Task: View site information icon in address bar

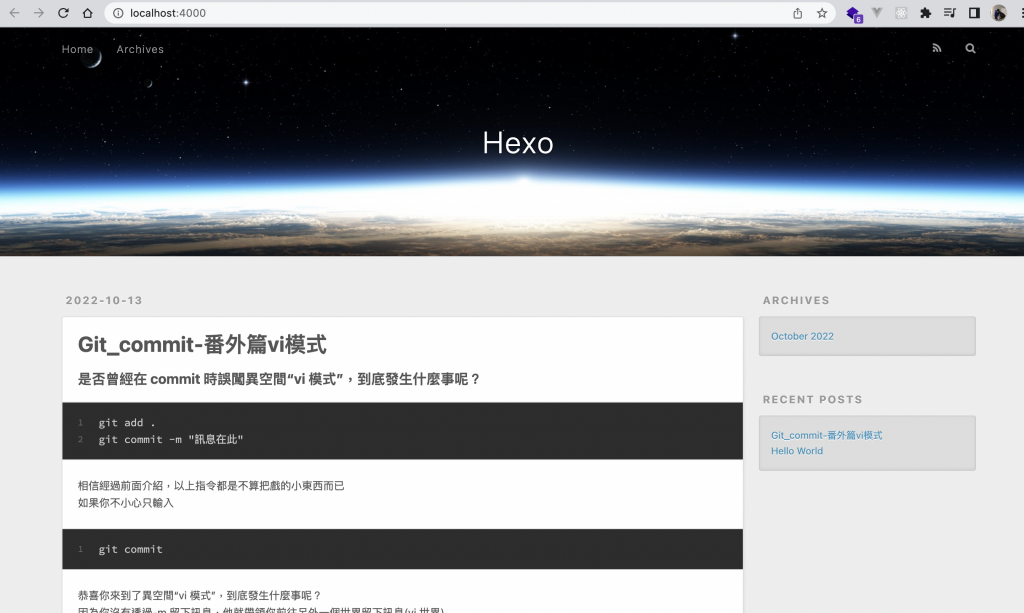Action: pyautogui.click(x=118, y=13)
